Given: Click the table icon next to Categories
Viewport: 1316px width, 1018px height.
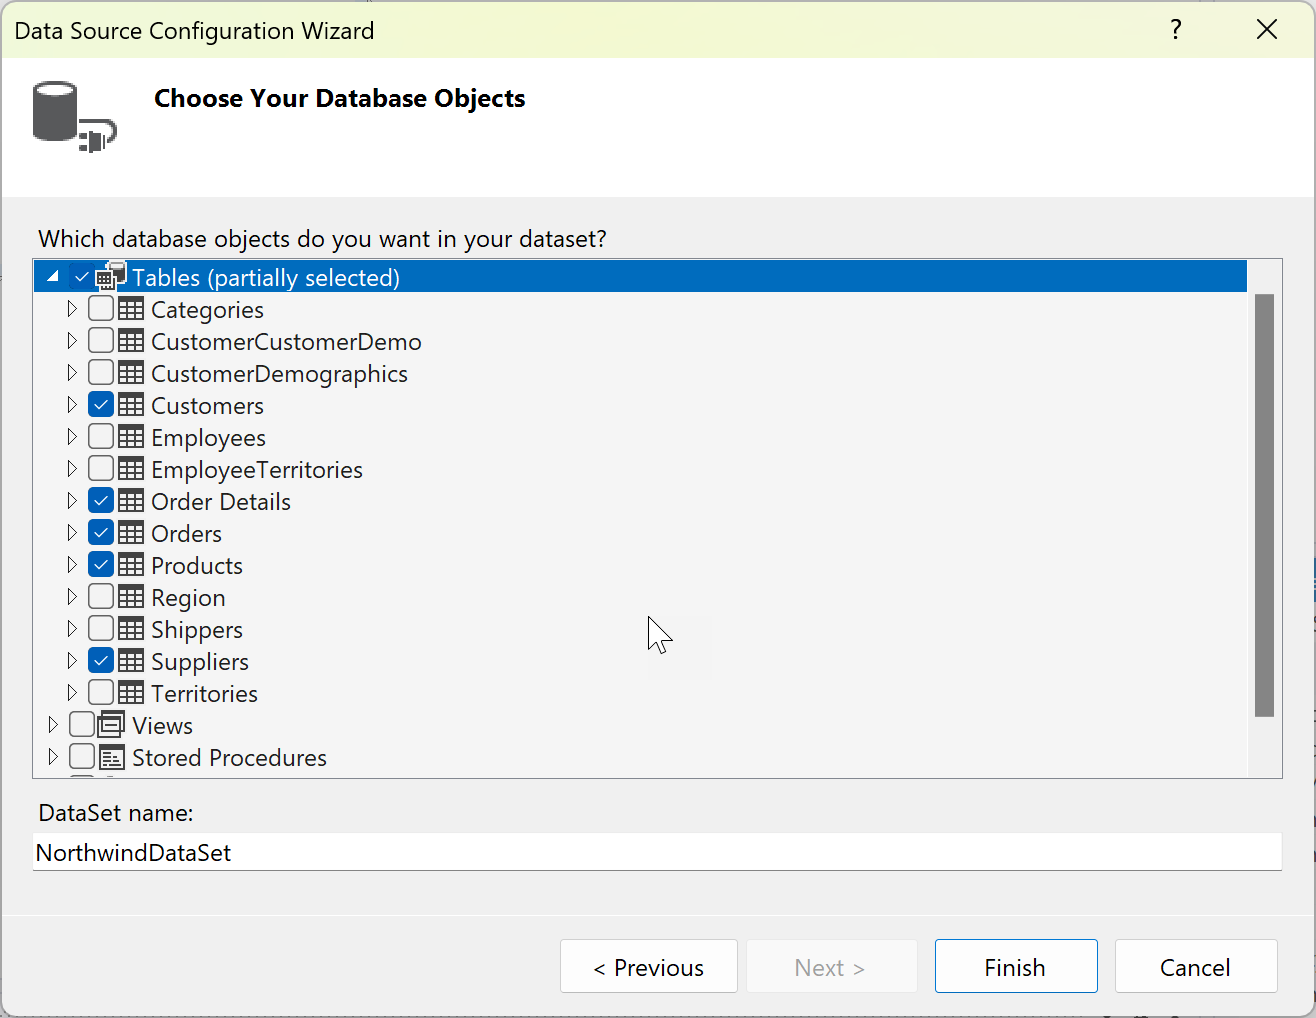Looking at the screenshot, I should click(x=131, y=309).
